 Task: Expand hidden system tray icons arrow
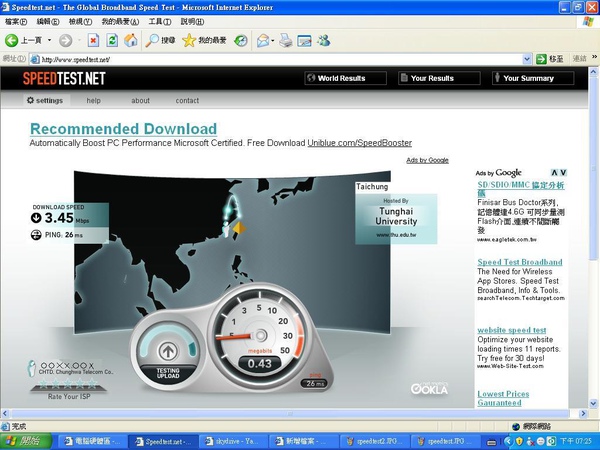click(x=508, y=441)
